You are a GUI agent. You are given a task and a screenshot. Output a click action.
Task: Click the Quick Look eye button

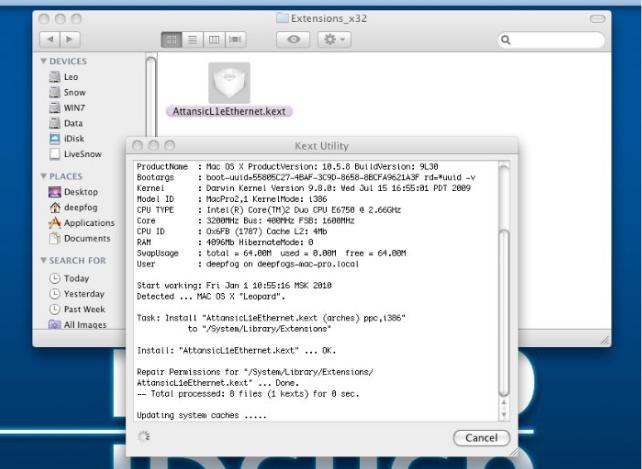tap(293, 39)
